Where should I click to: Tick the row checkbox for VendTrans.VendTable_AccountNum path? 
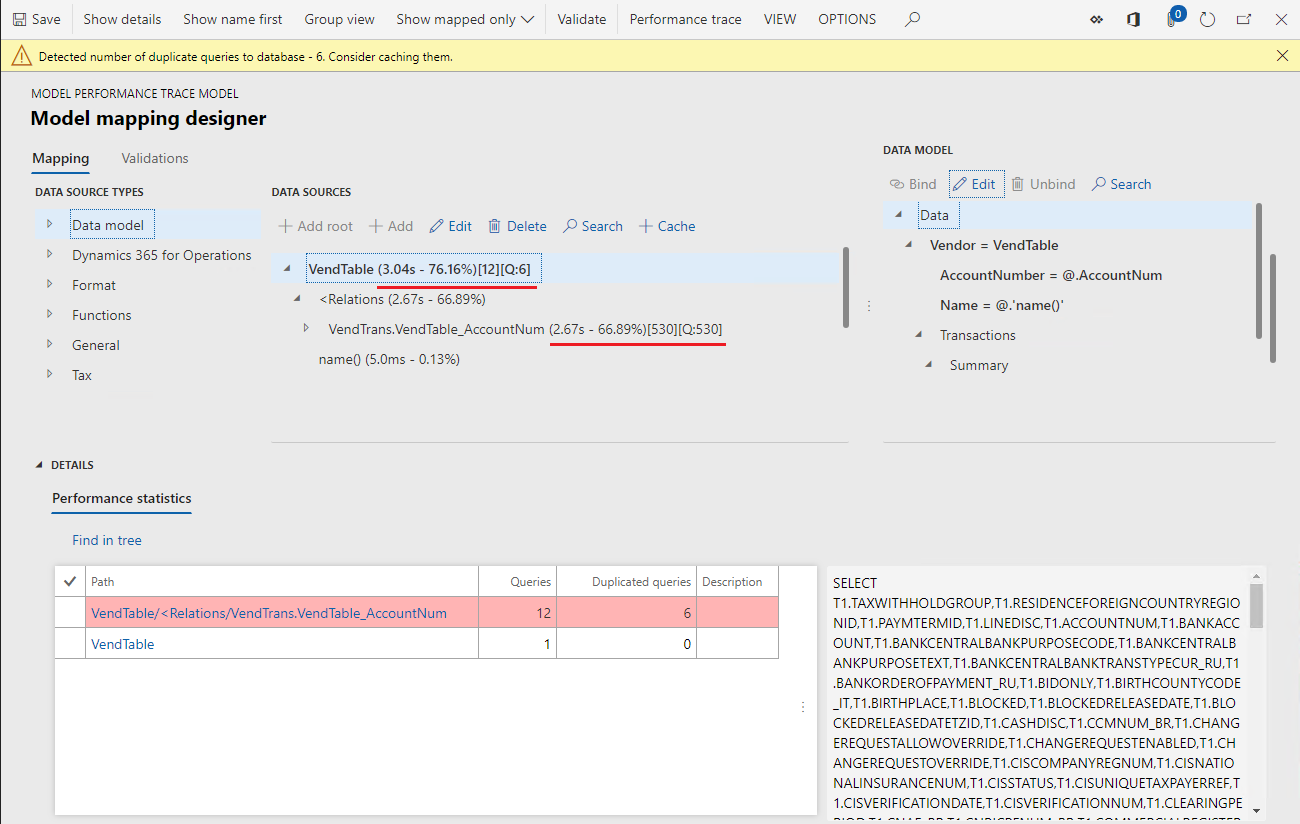tap(70, 613)
